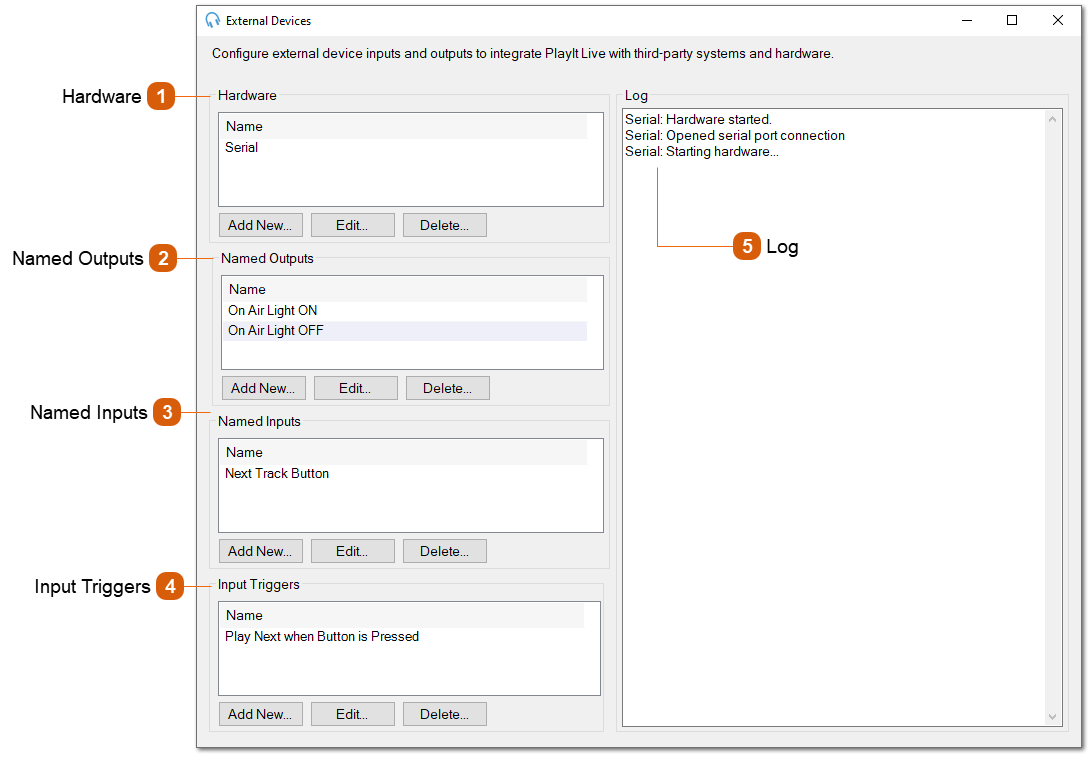Image resolution: width=1091 pixels, height=757 pixels.
Task: Select the Serial hardware item
Action: (242, 148)
